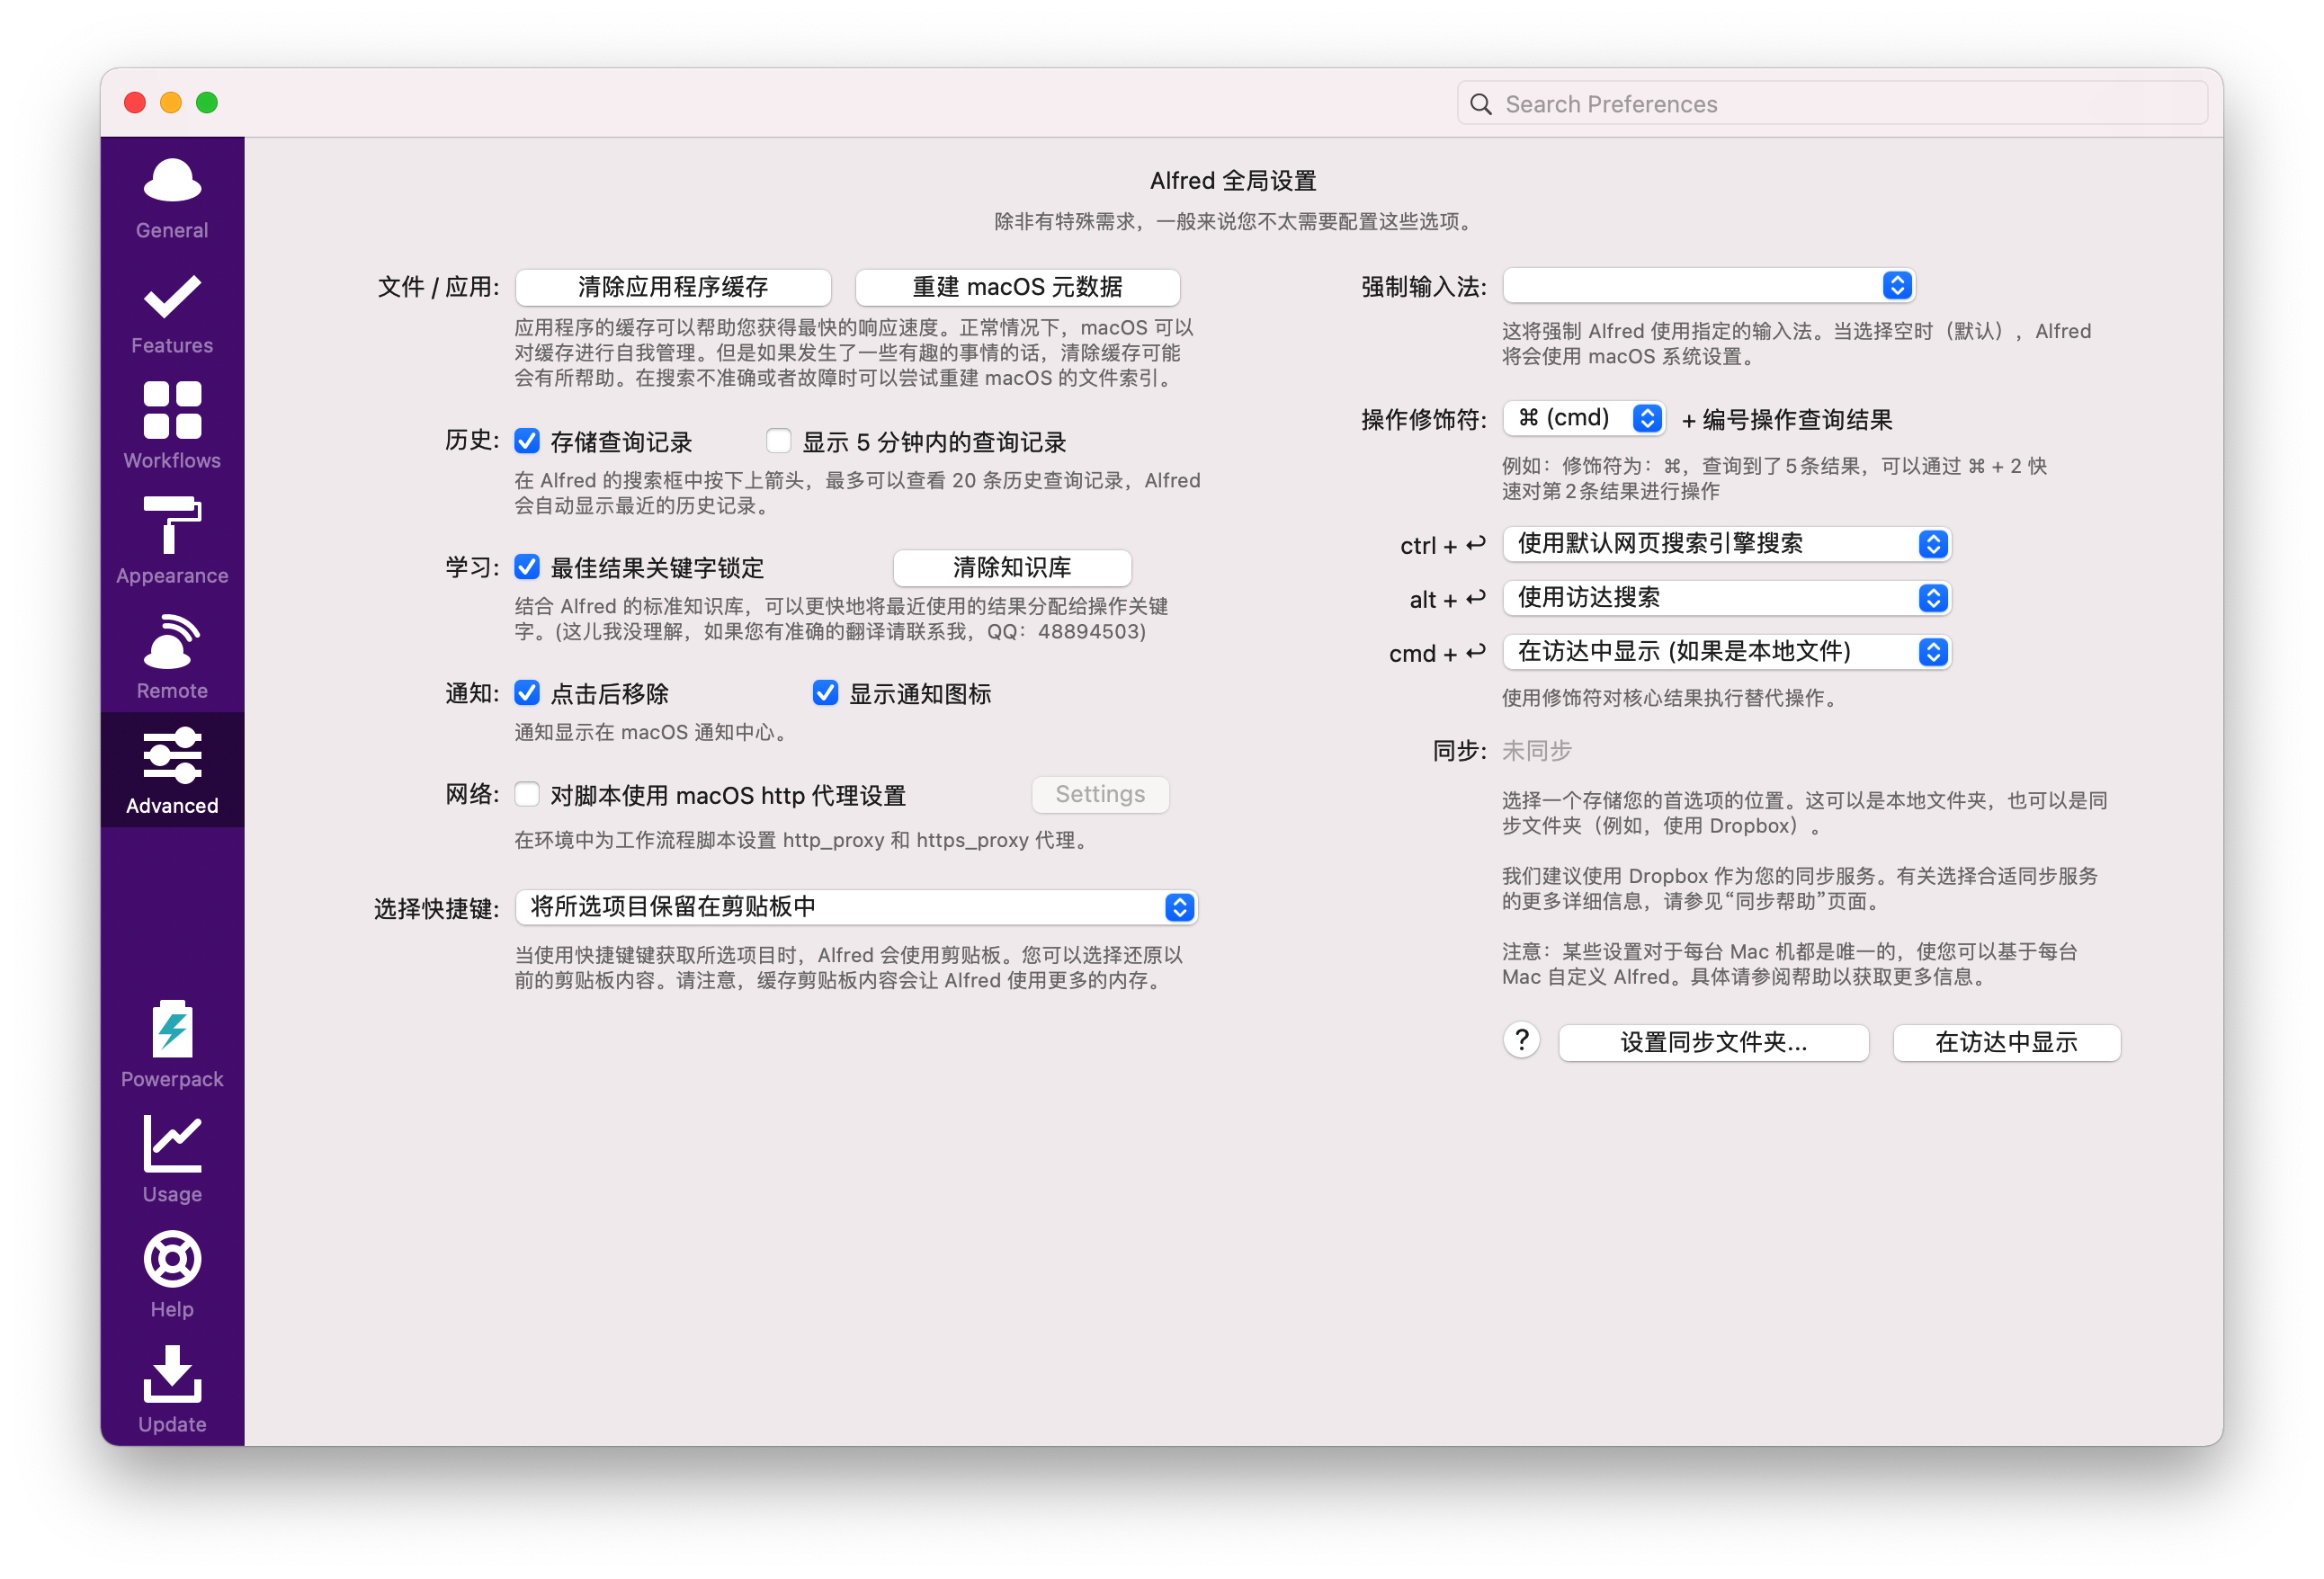Enable macOS http 代理设置 checkbox
2324x1579 pixels.
click(x=527, y=794)
